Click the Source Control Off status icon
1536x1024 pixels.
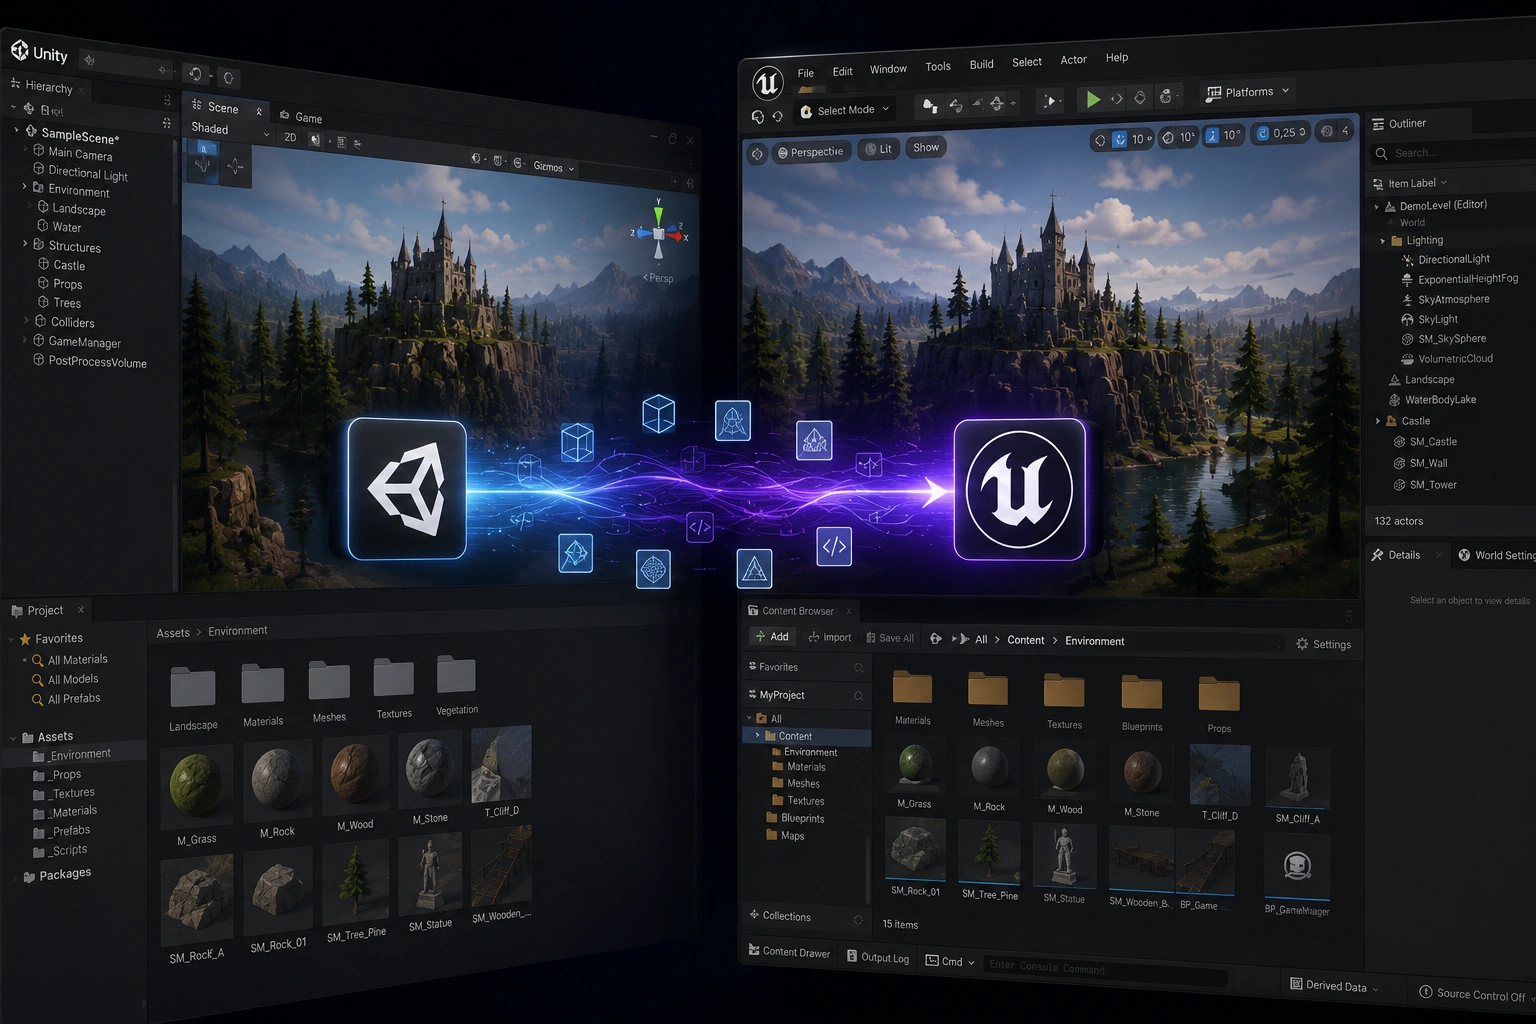pyautogui.click(x=1425, y=992)
